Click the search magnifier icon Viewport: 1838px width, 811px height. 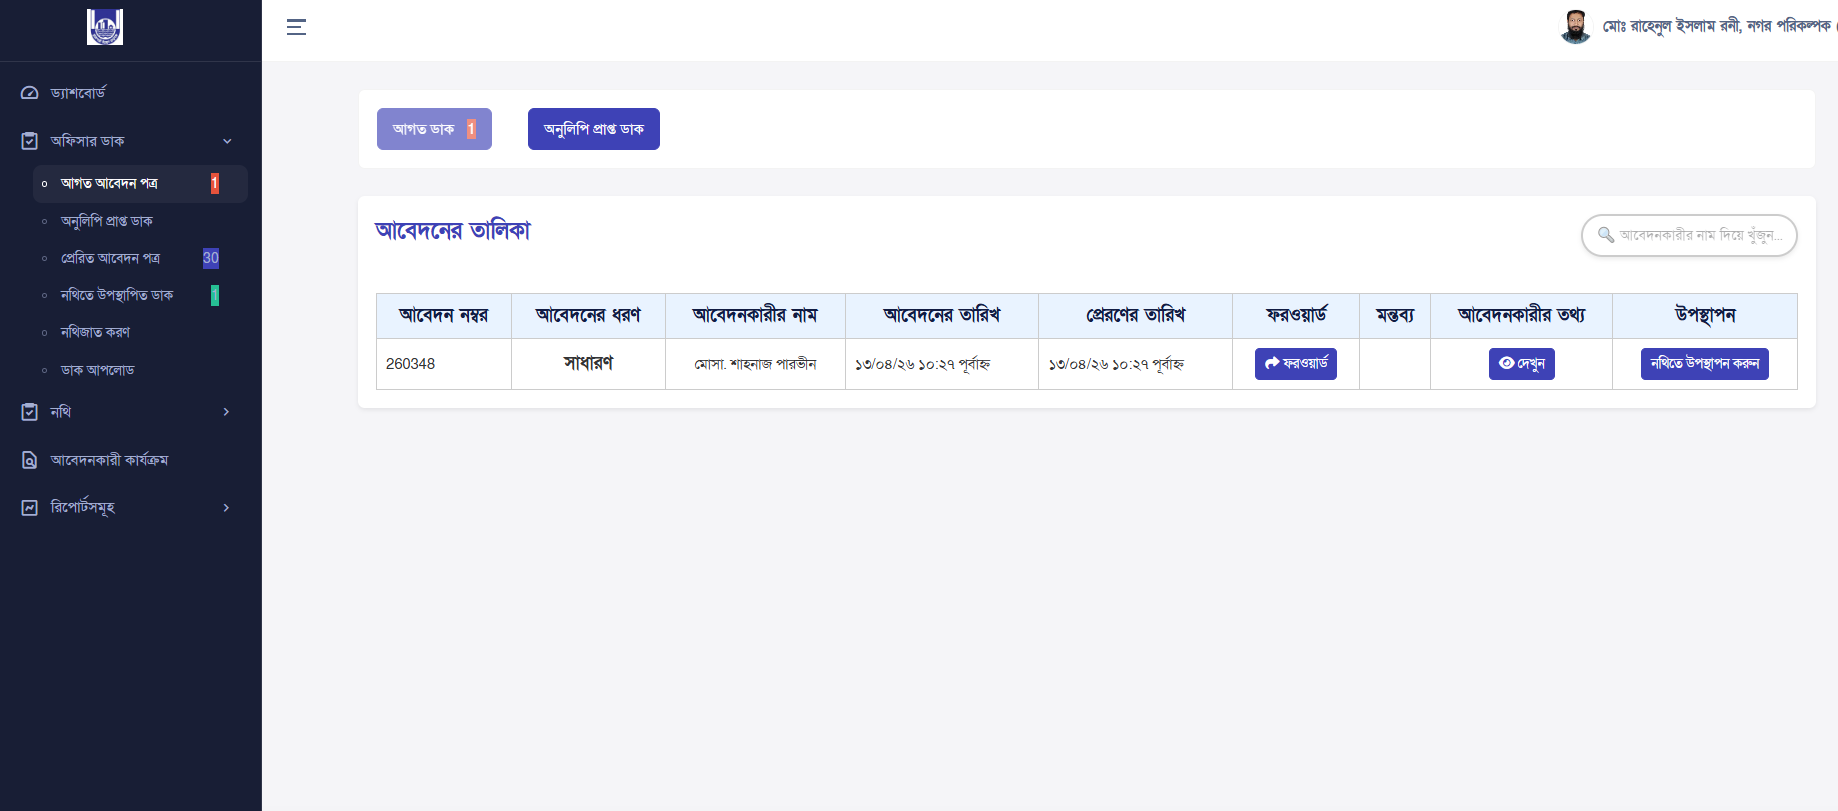1606,235
